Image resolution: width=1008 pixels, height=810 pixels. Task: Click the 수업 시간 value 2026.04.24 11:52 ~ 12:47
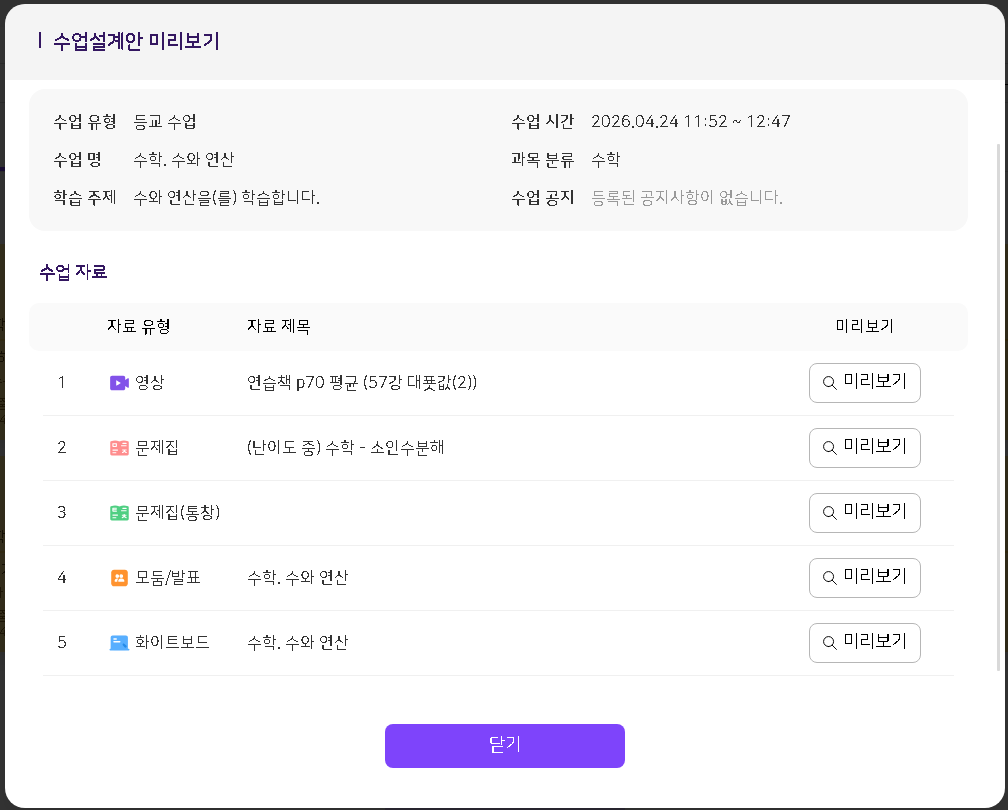[x=690, y=122]
